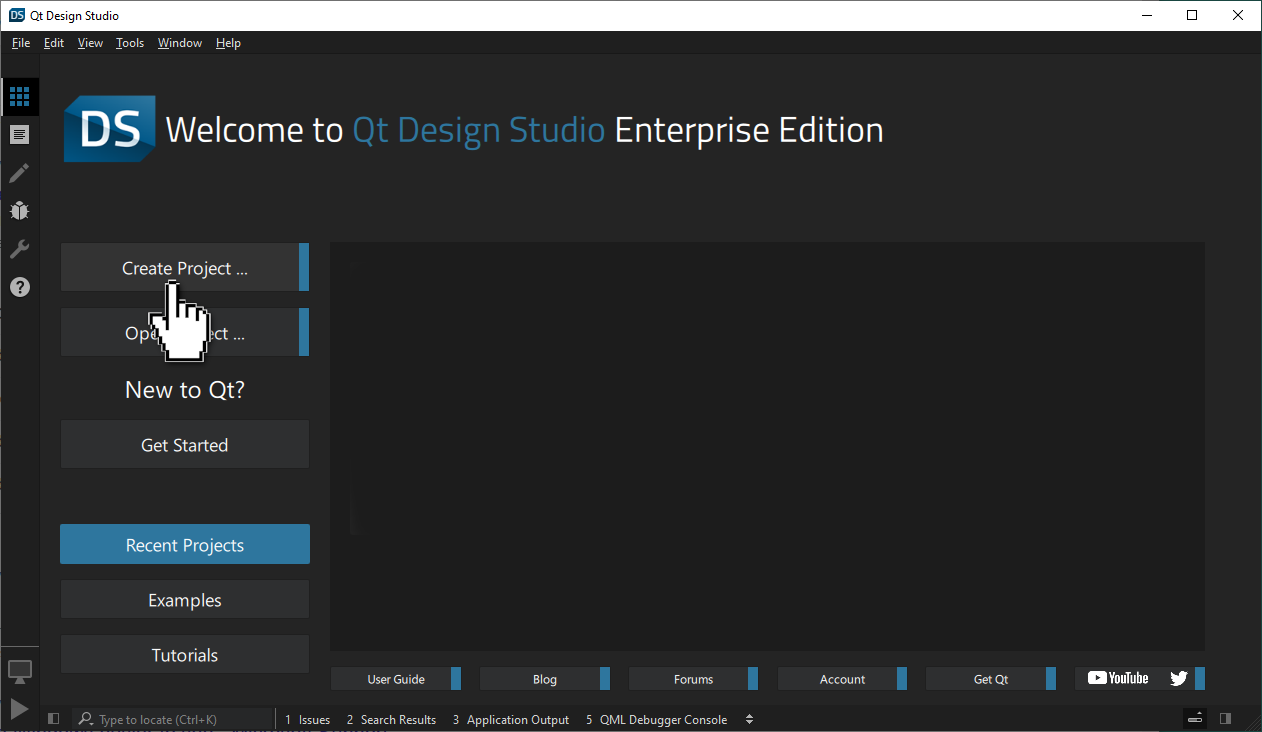Open the Issues output pane
Screen dimensions: 1262x732
pyautogui.click(x=307, y=719)
